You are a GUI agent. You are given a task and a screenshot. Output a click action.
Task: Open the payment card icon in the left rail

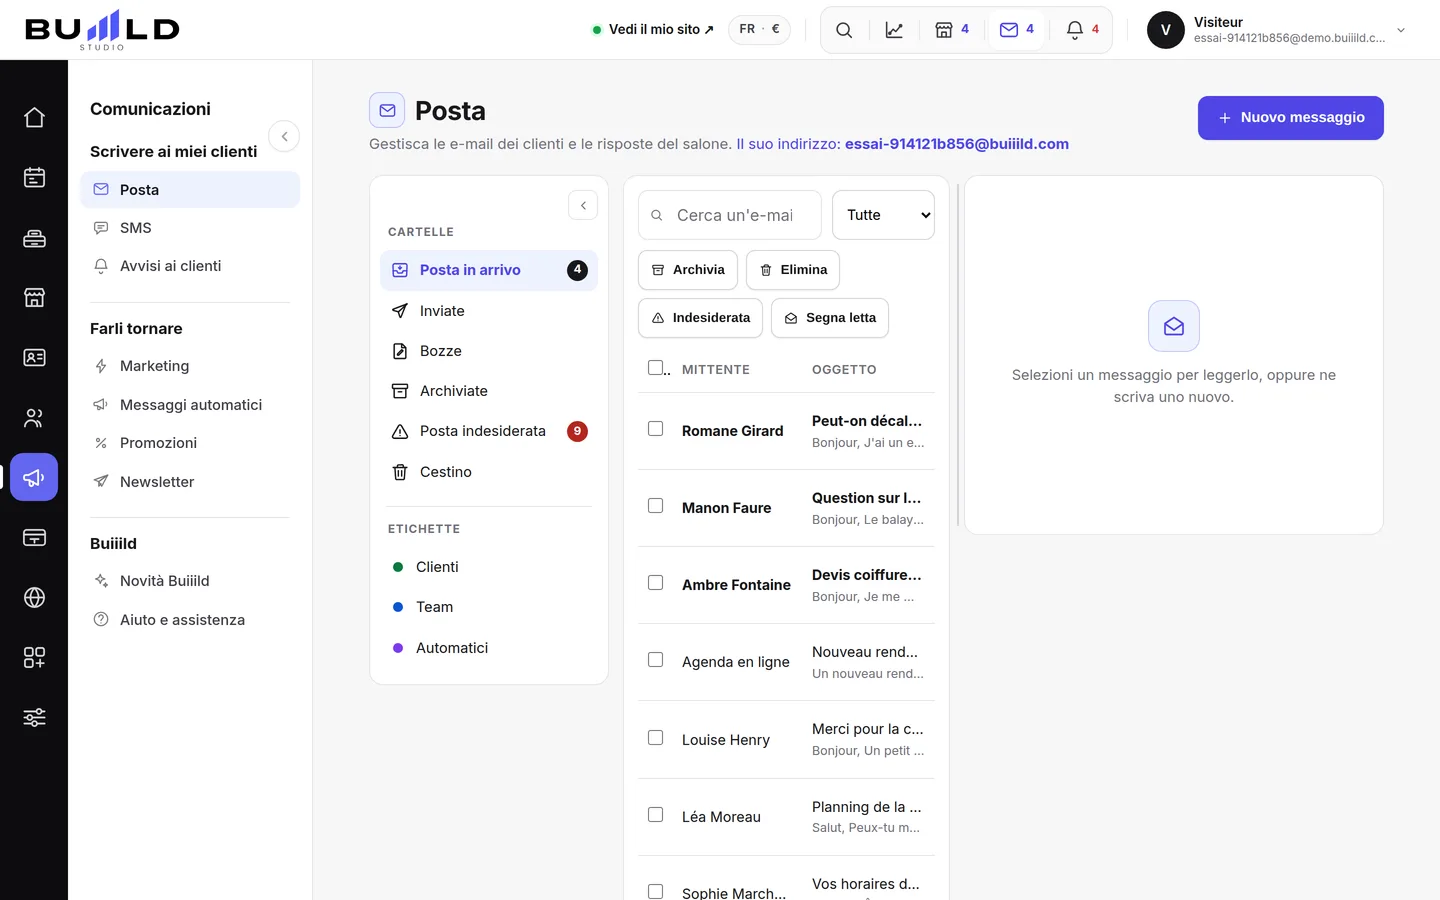tap(34, 537)
